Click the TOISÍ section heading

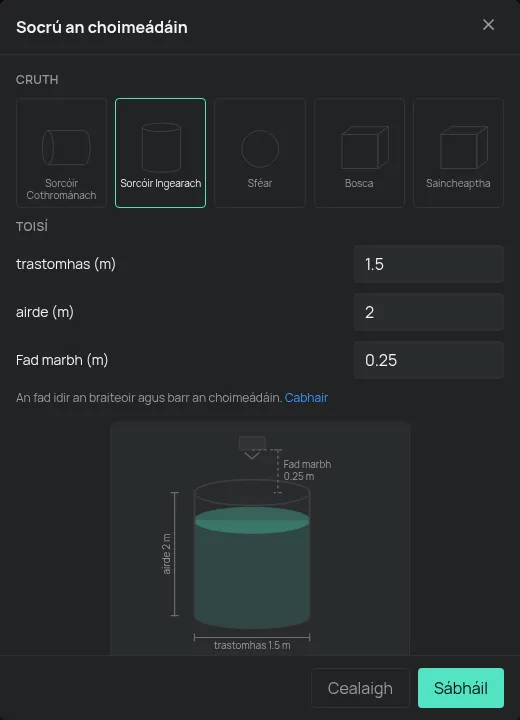(x=32, y=226)
